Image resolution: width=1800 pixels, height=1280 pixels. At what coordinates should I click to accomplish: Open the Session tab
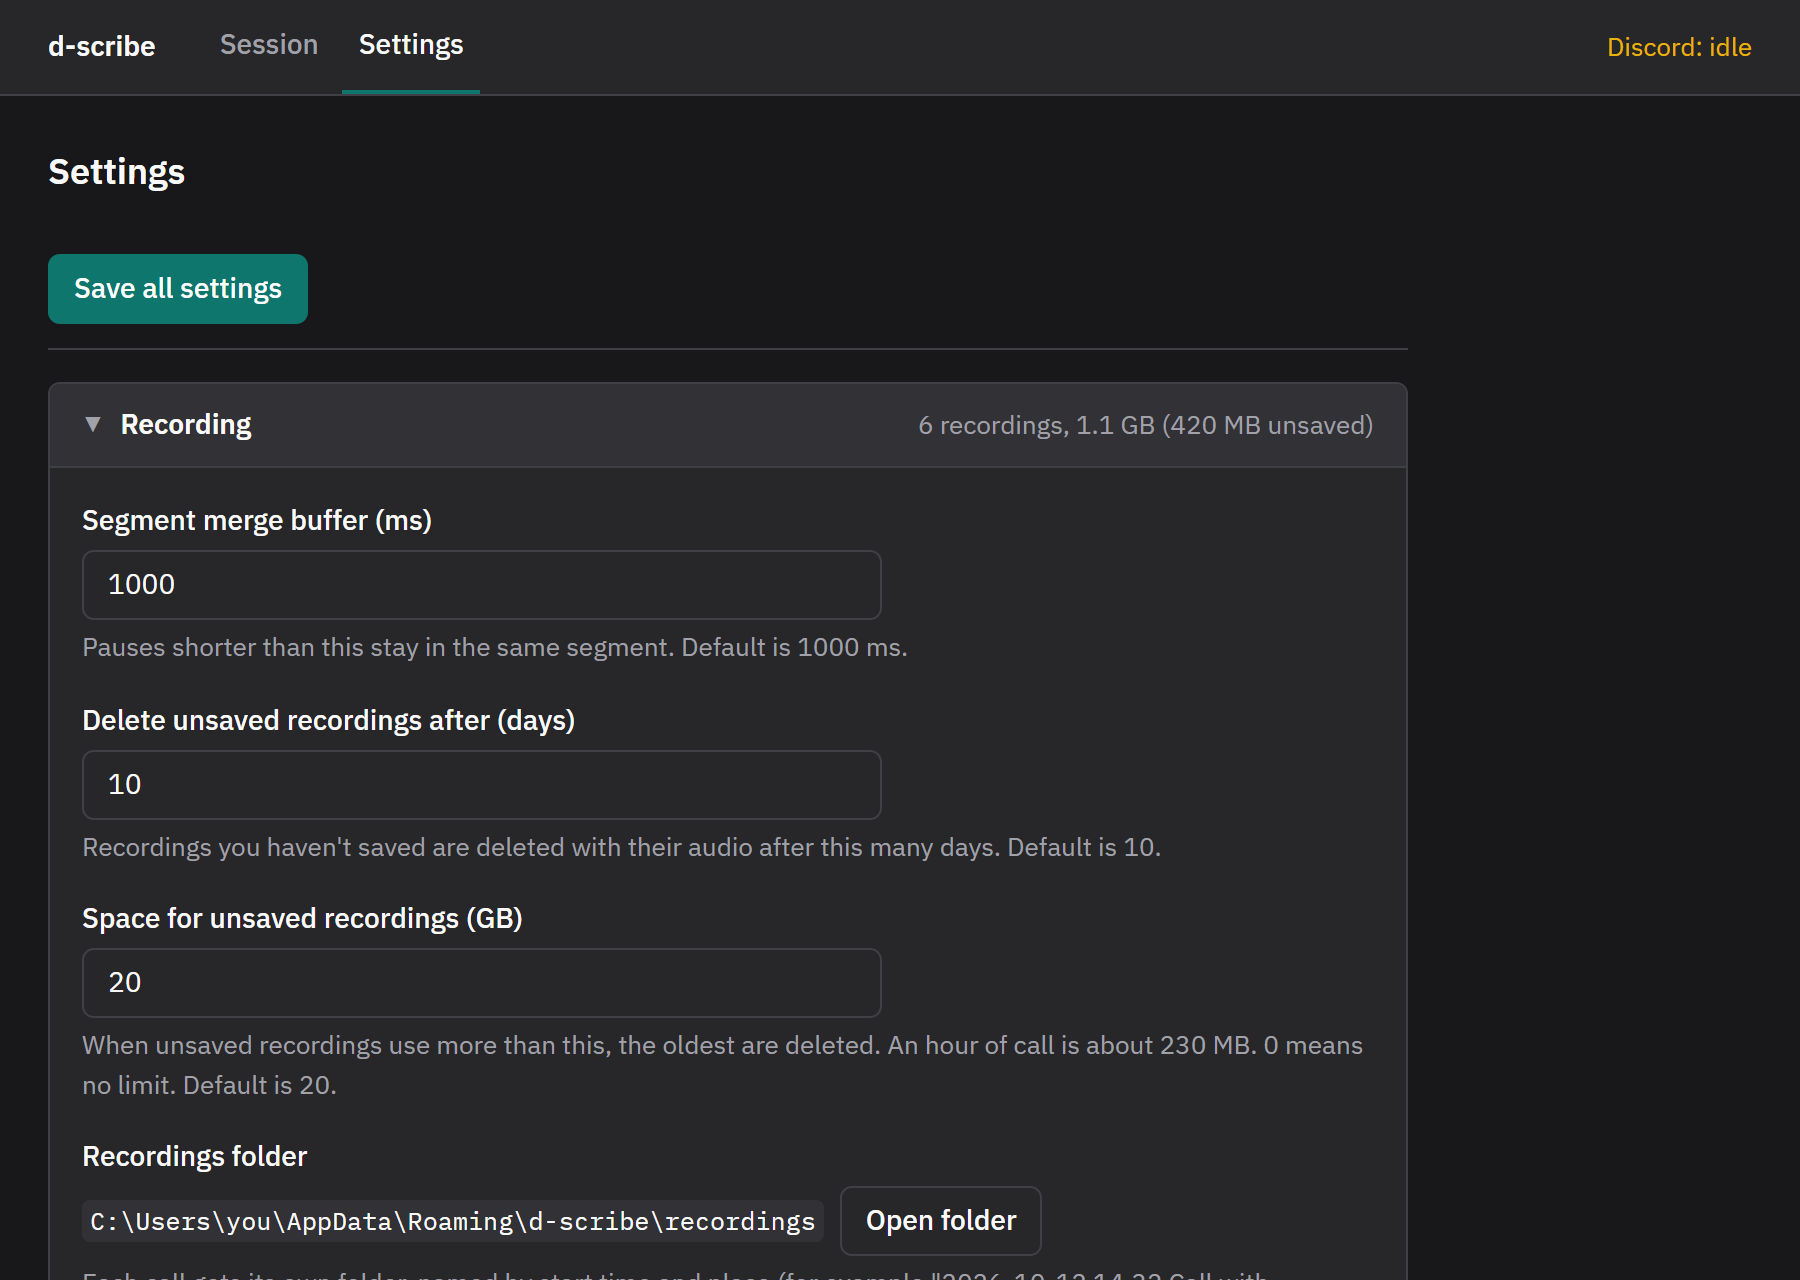coord(269,45)
